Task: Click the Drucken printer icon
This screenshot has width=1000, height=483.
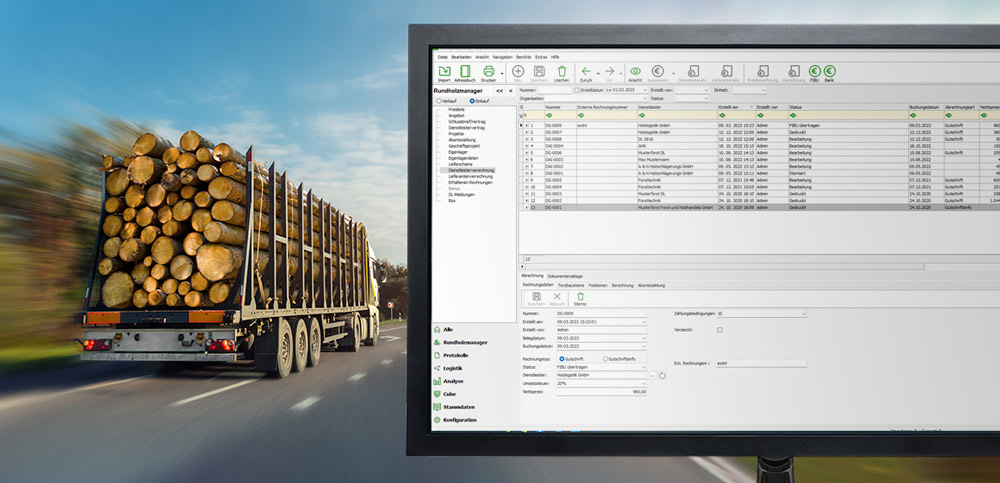Action: pos(489,72)
